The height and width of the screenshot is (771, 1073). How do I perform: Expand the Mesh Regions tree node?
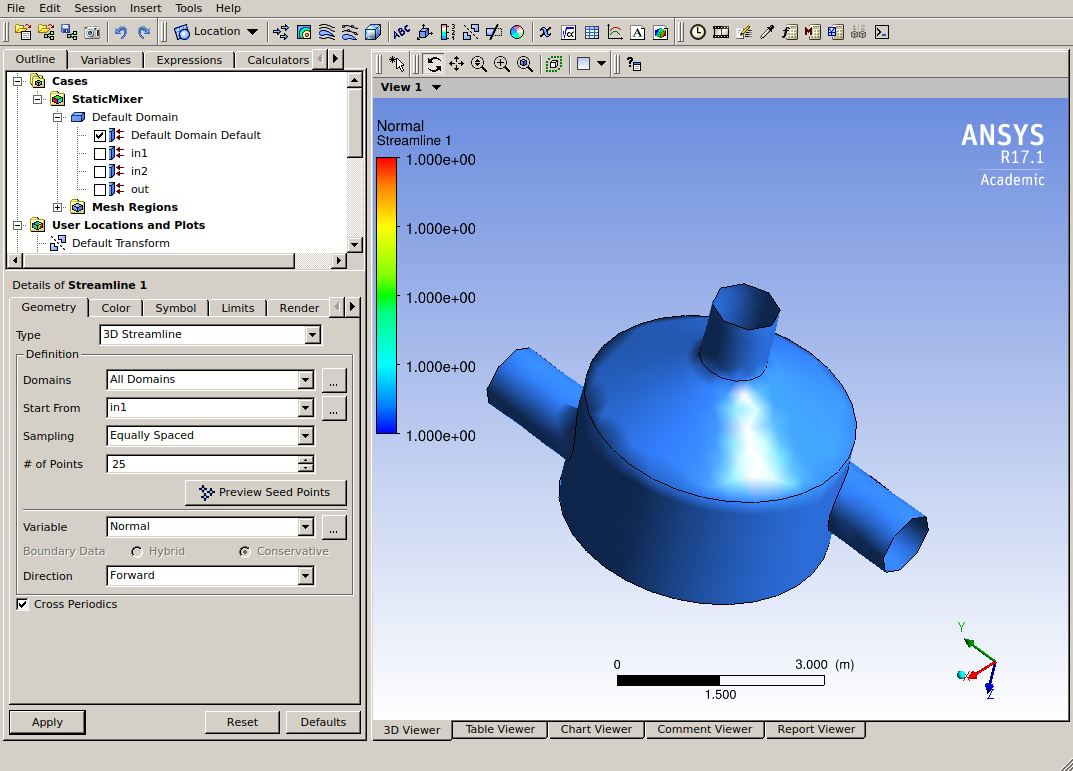point(58,207)
